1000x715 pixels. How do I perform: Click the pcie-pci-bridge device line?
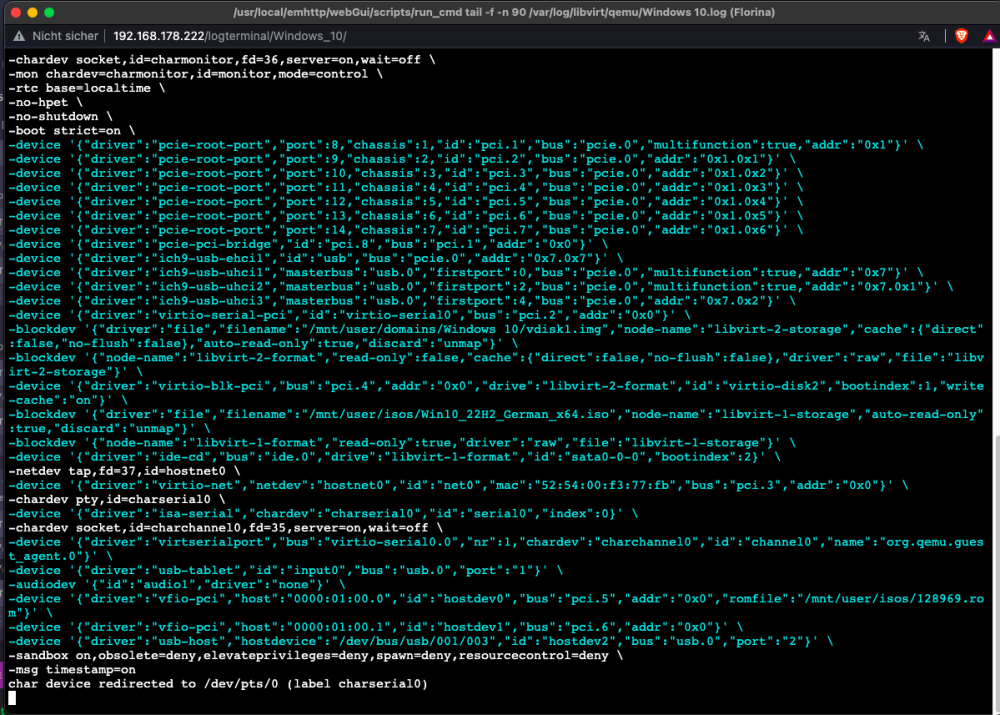(x=308, y=244)
